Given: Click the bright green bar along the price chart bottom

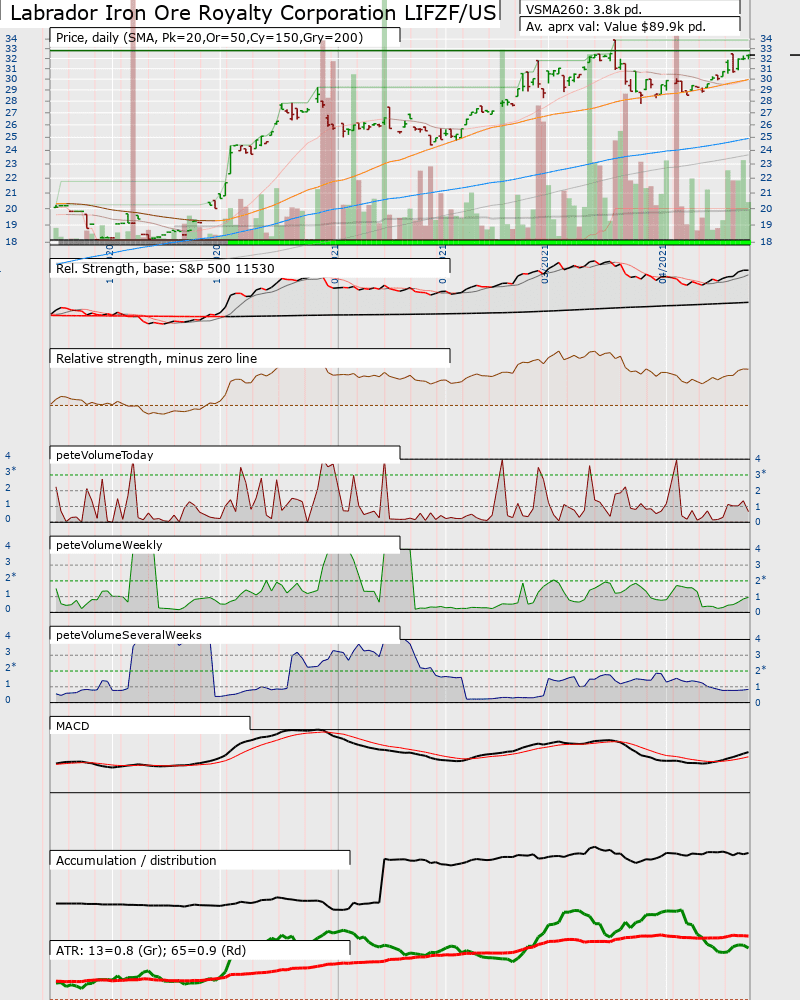Looking at the screenshot, I should point(489,242).
